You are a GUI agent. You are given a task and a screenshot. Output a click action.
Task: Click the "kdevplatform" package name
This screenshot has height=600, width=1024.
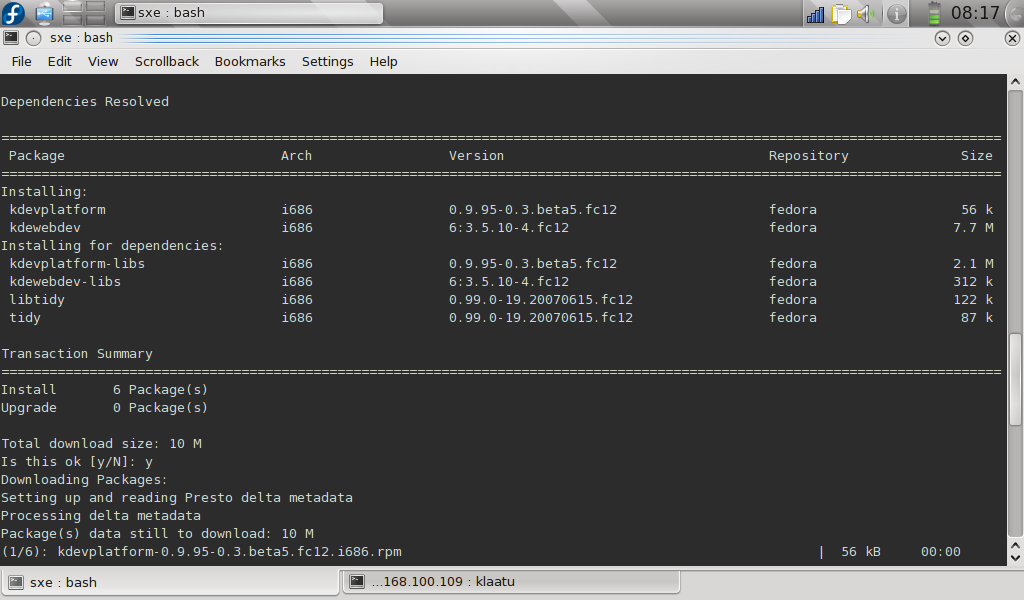pyautogui.click(x=57, y=210)
